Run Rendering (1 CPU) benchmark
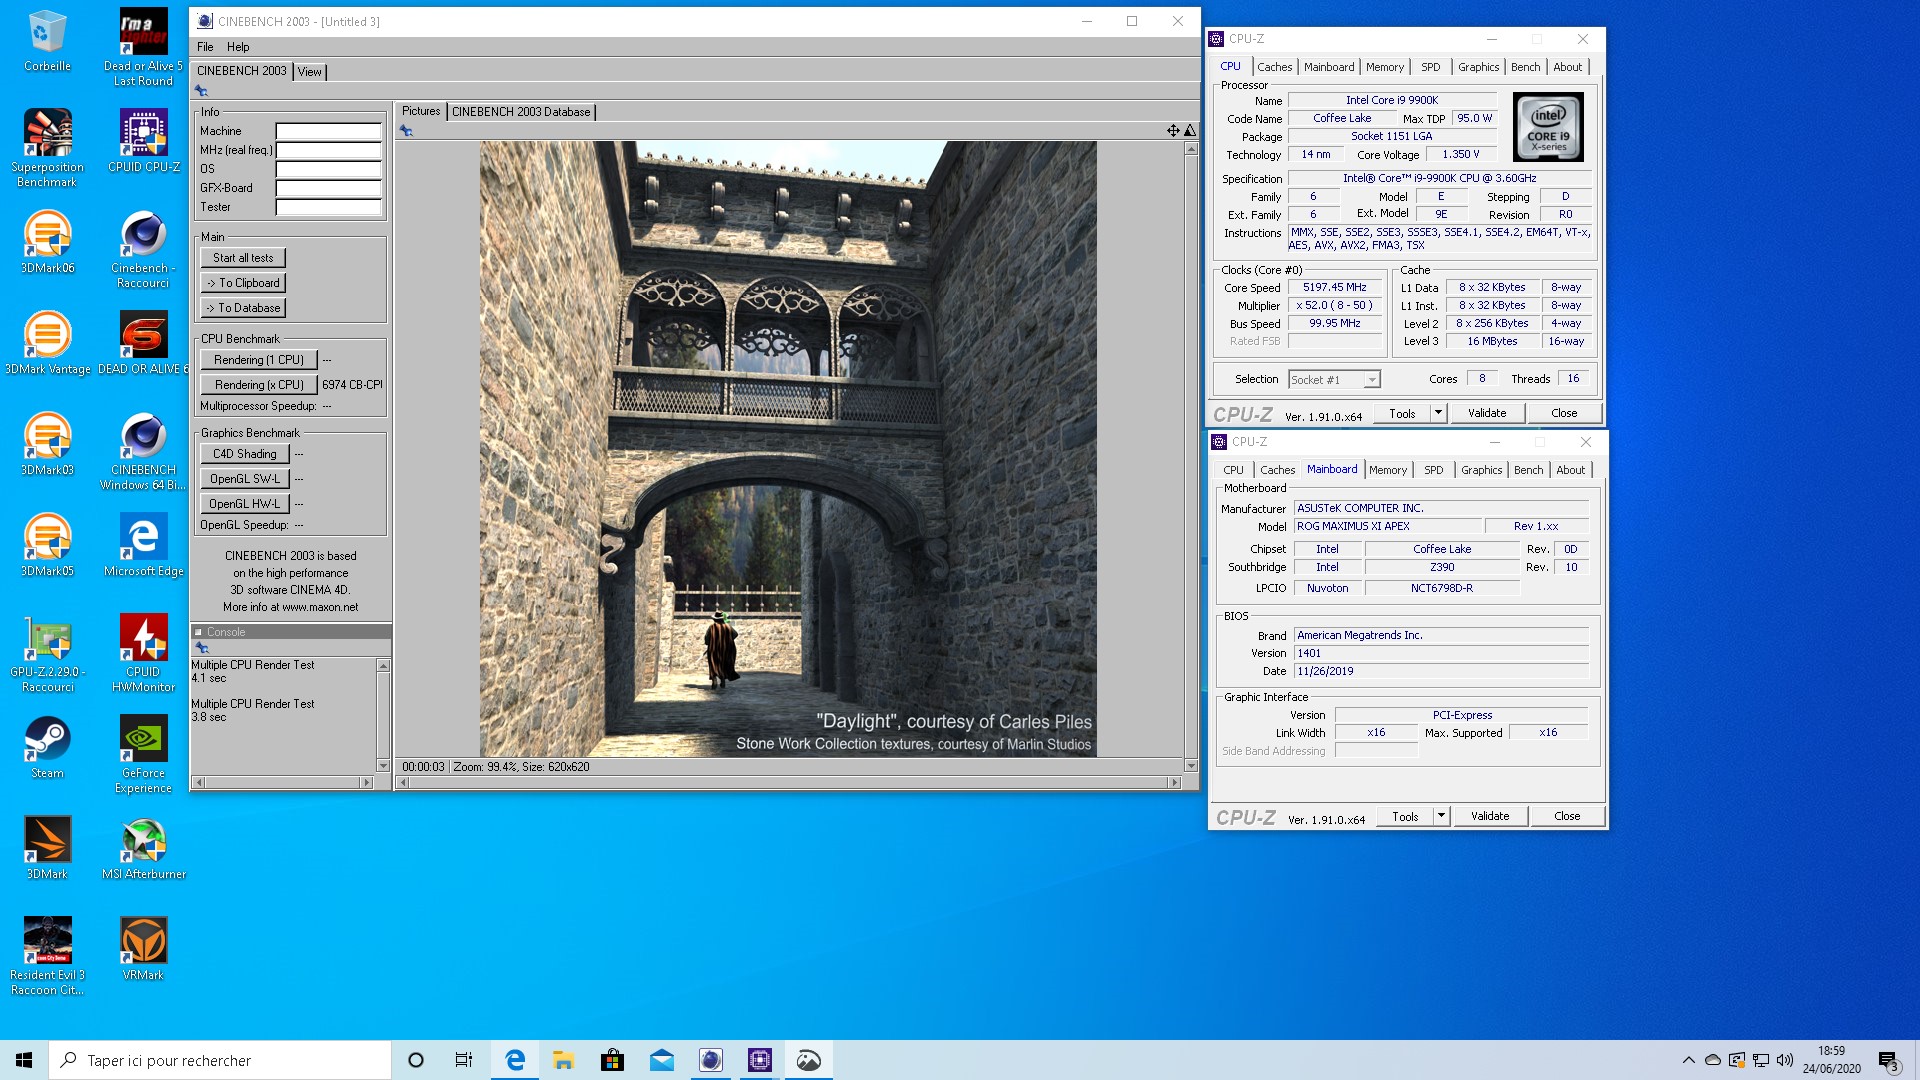 tap(259, 360)
